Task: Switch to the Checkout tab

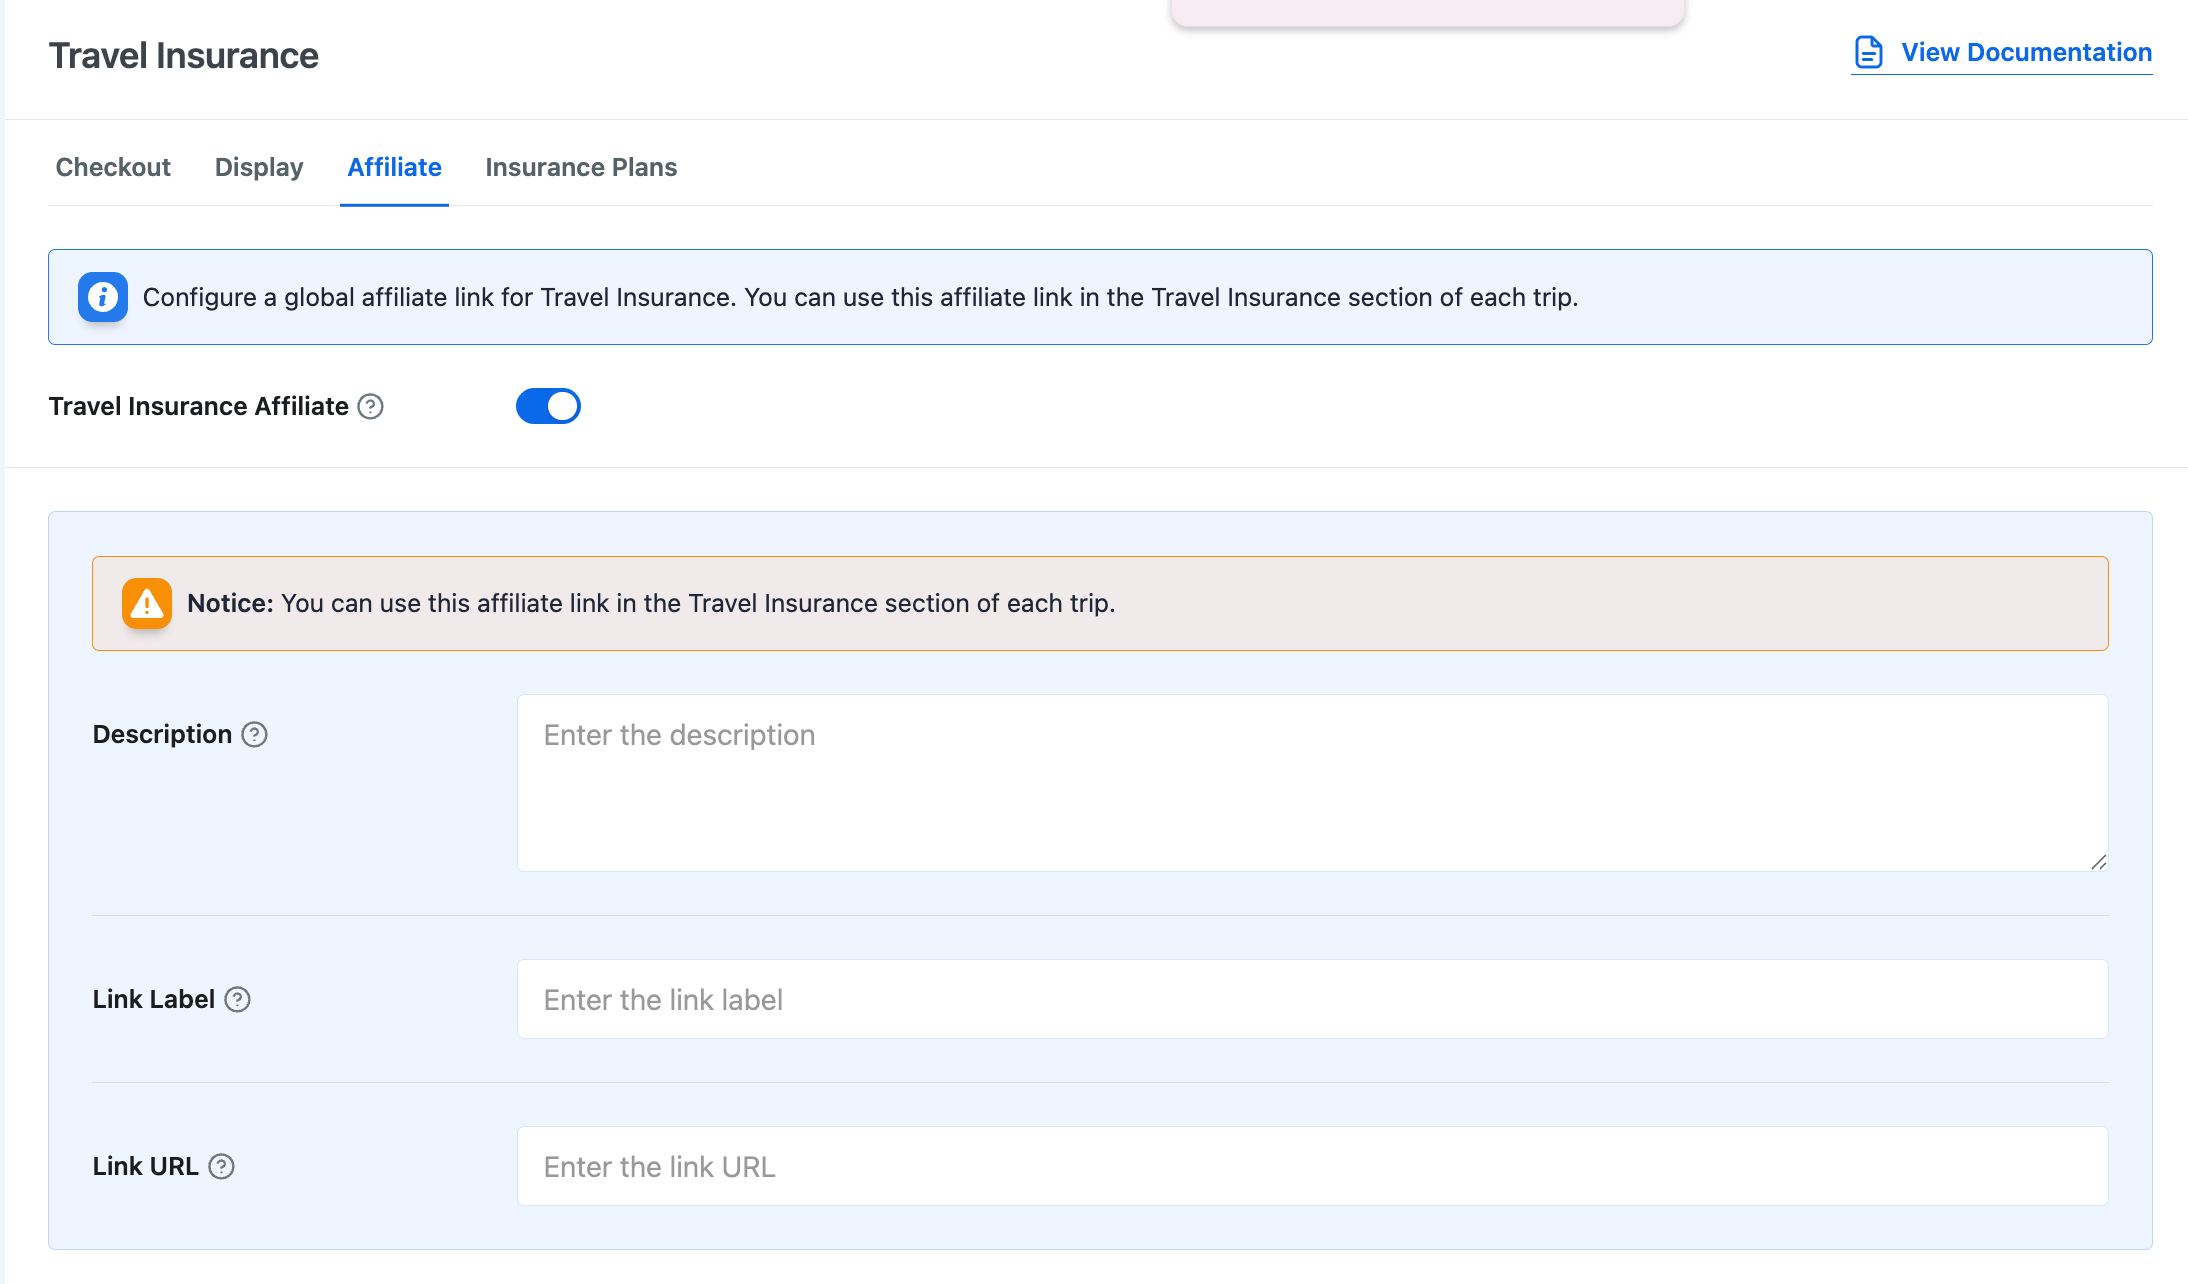Action: point(113,167)
